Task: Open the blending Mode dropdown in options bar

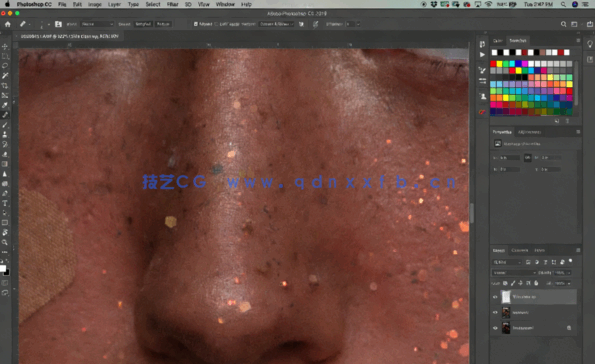Action: tap(98, 24)
